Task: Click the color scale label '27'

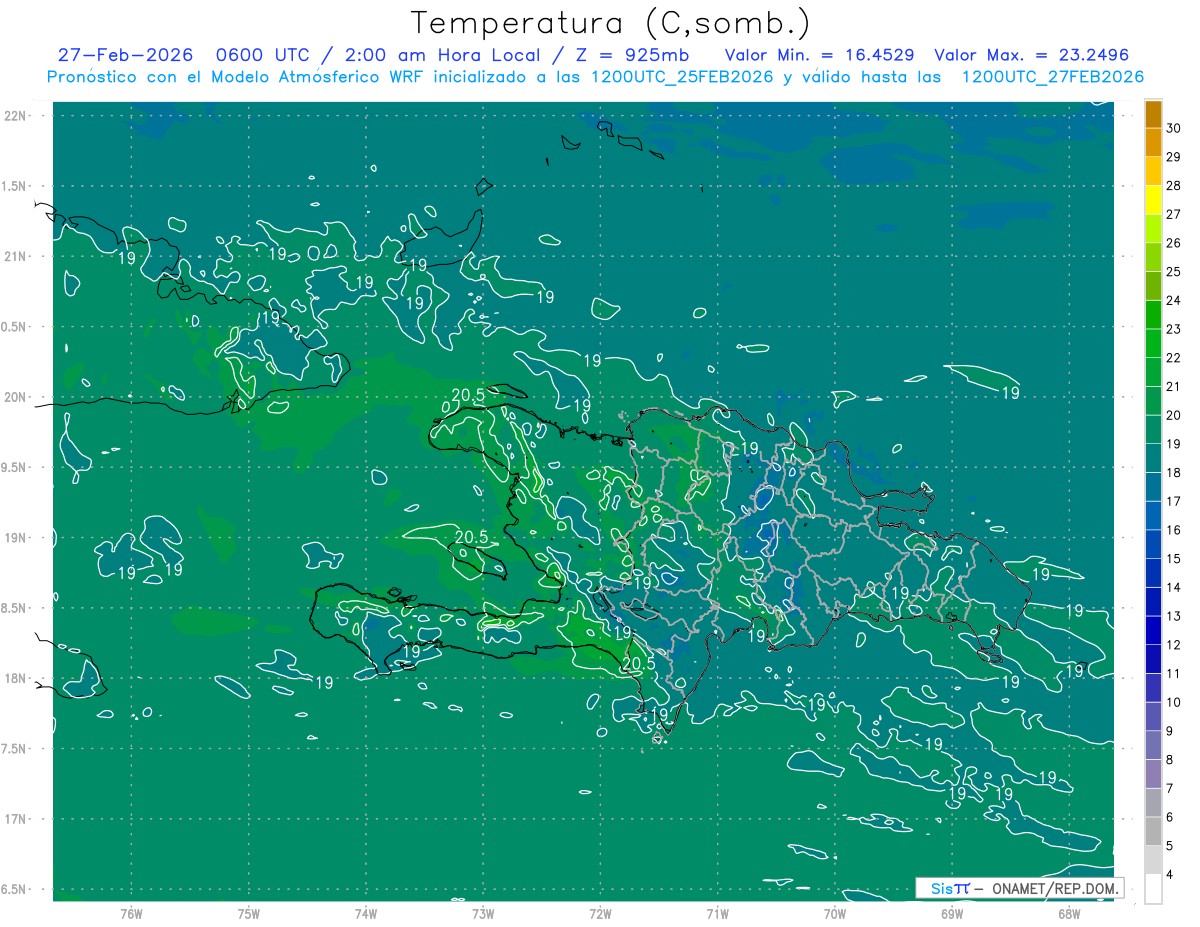Action: tap(1175, 214)
